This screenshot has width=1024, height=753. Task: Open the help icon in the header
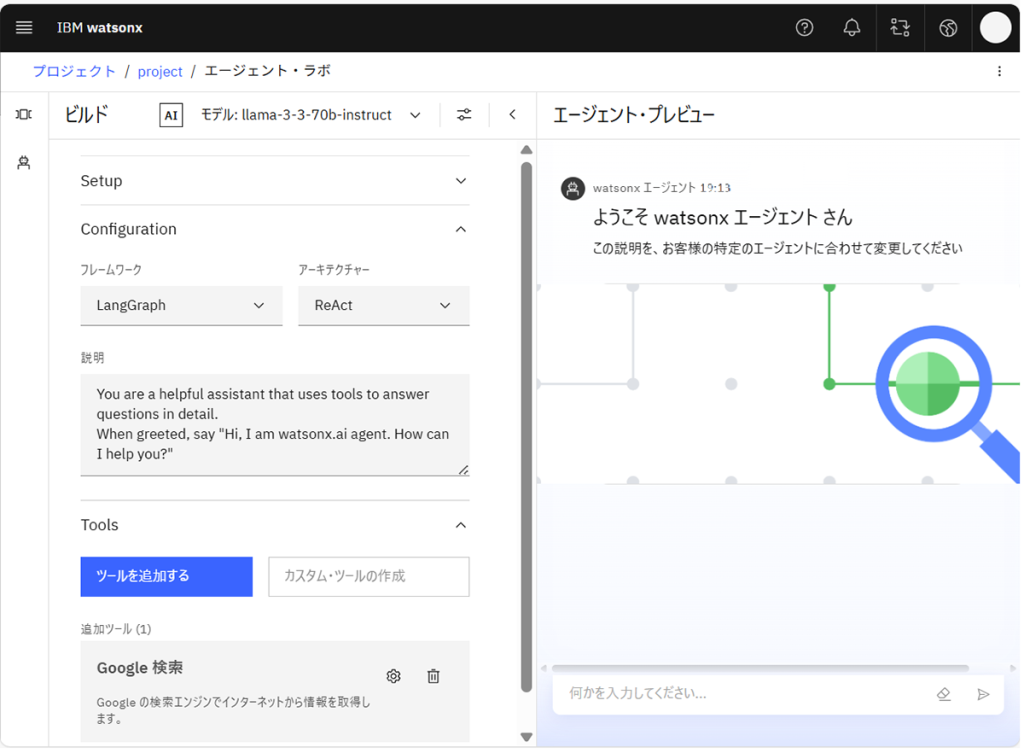pyautogui.click(x=804, y=27)
